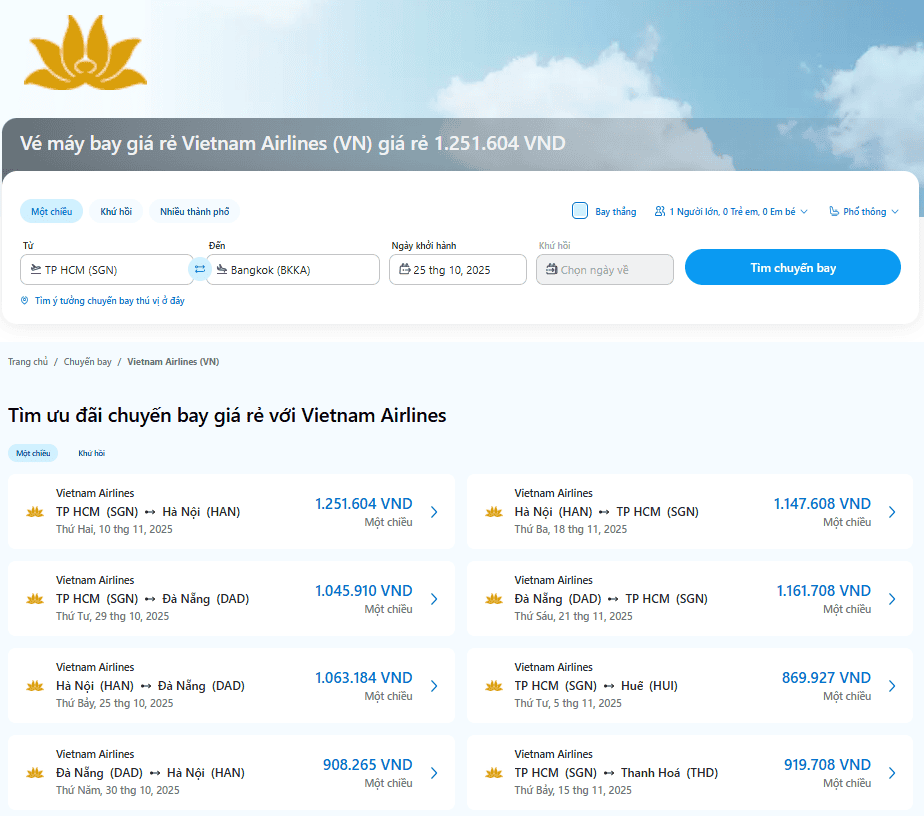Click the departure calendar icon

(x=405, y=269)
